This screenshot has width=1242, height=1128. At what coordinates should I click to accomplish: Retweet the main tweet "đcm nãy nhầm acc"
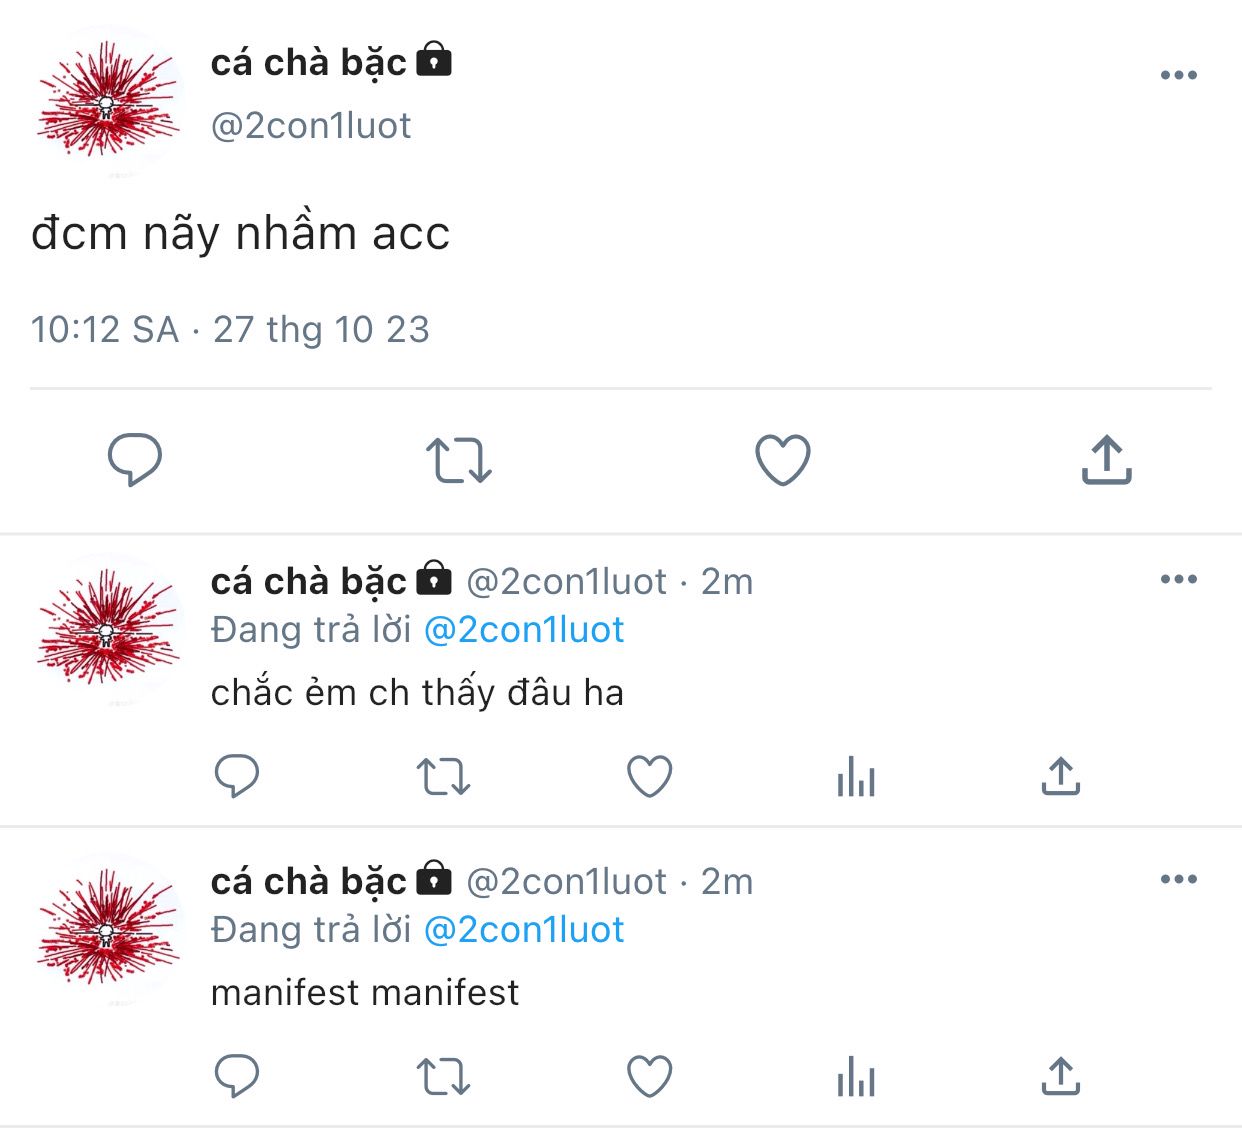point(459,460)
